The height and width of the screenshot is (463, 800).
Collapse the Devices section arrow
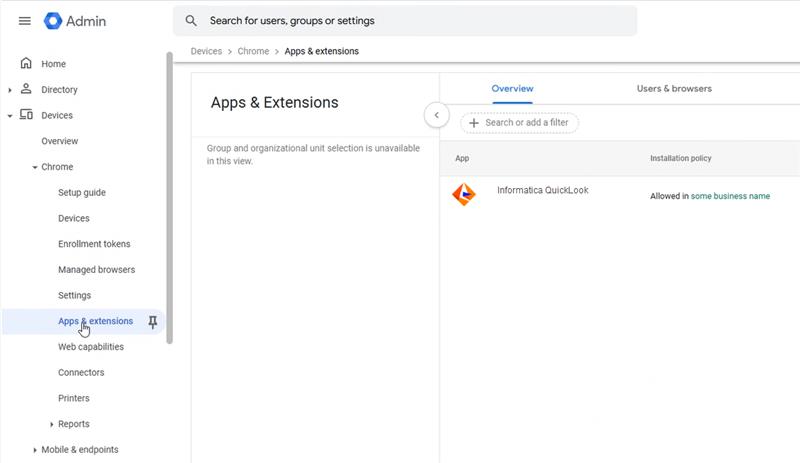tap(10, 116)
